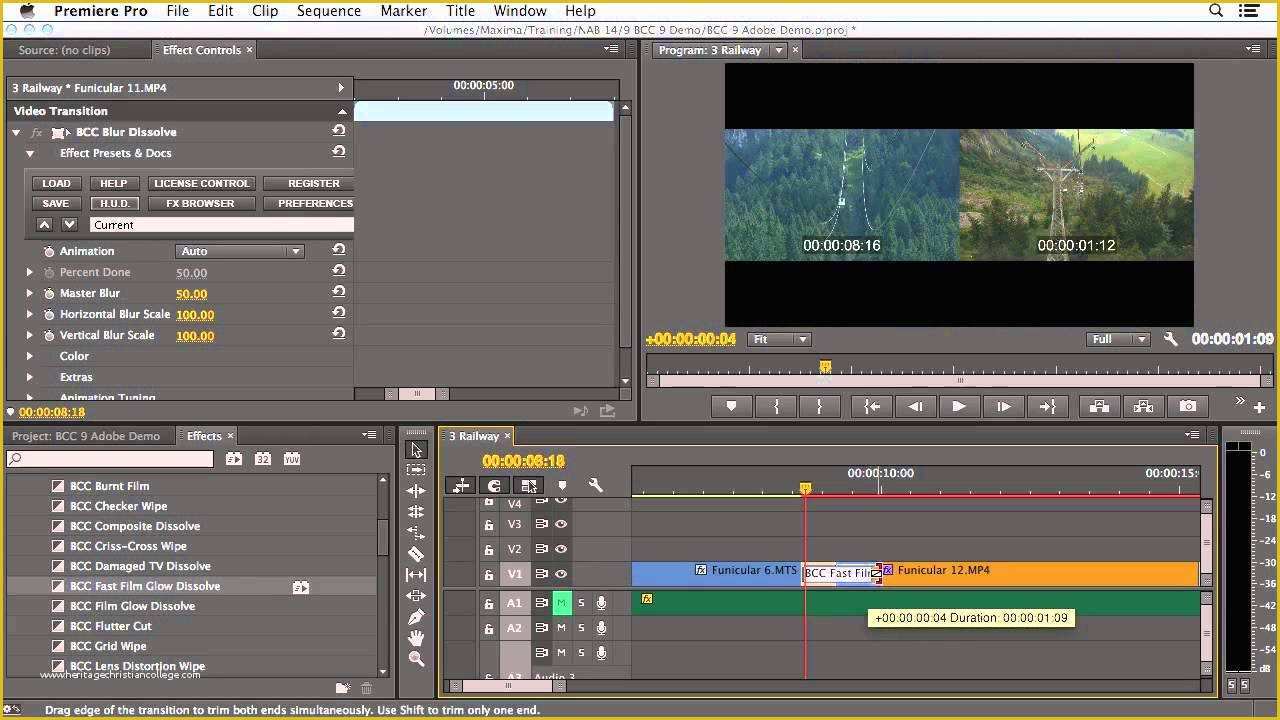Unmute track A1 with the M button
The width and height of the screenshot is (1280, 720).
click(x=562, y=602)
